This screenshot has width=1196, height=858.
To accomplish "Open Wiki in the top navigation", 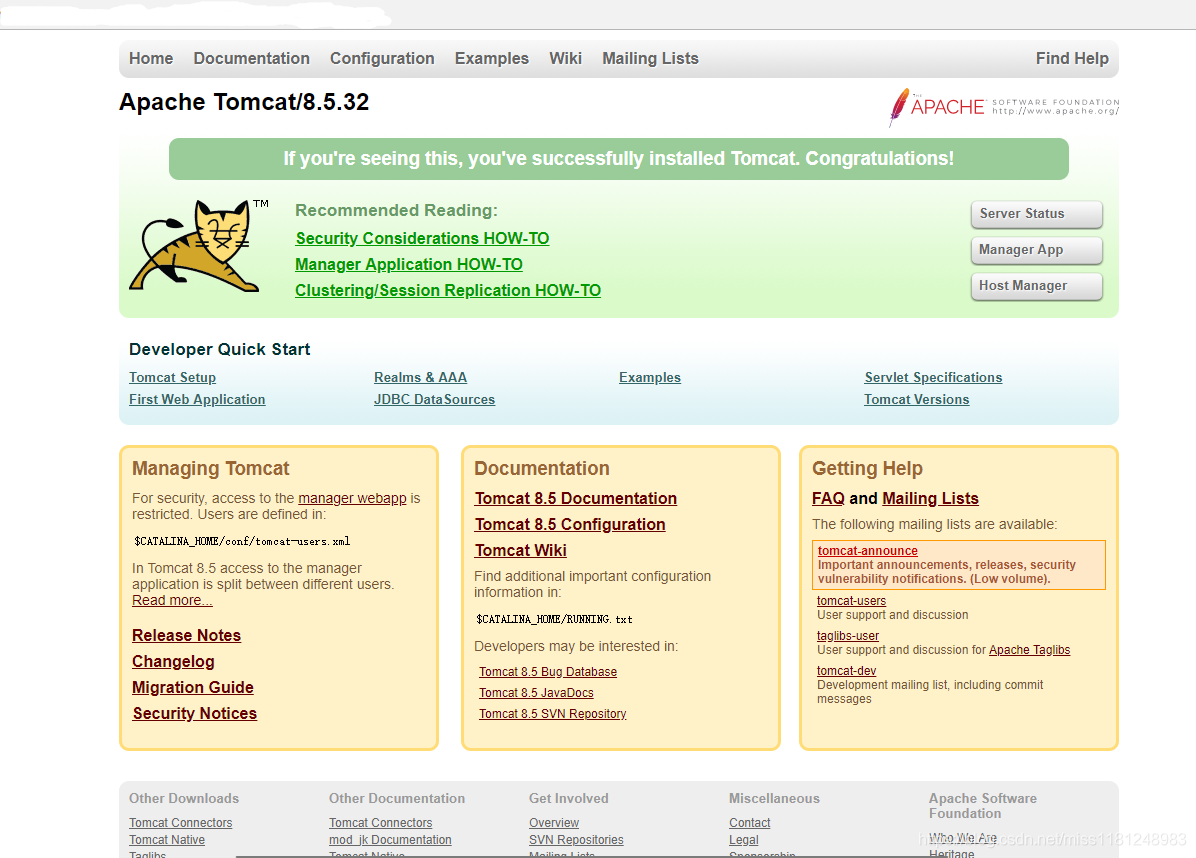I will coord(565,59).
